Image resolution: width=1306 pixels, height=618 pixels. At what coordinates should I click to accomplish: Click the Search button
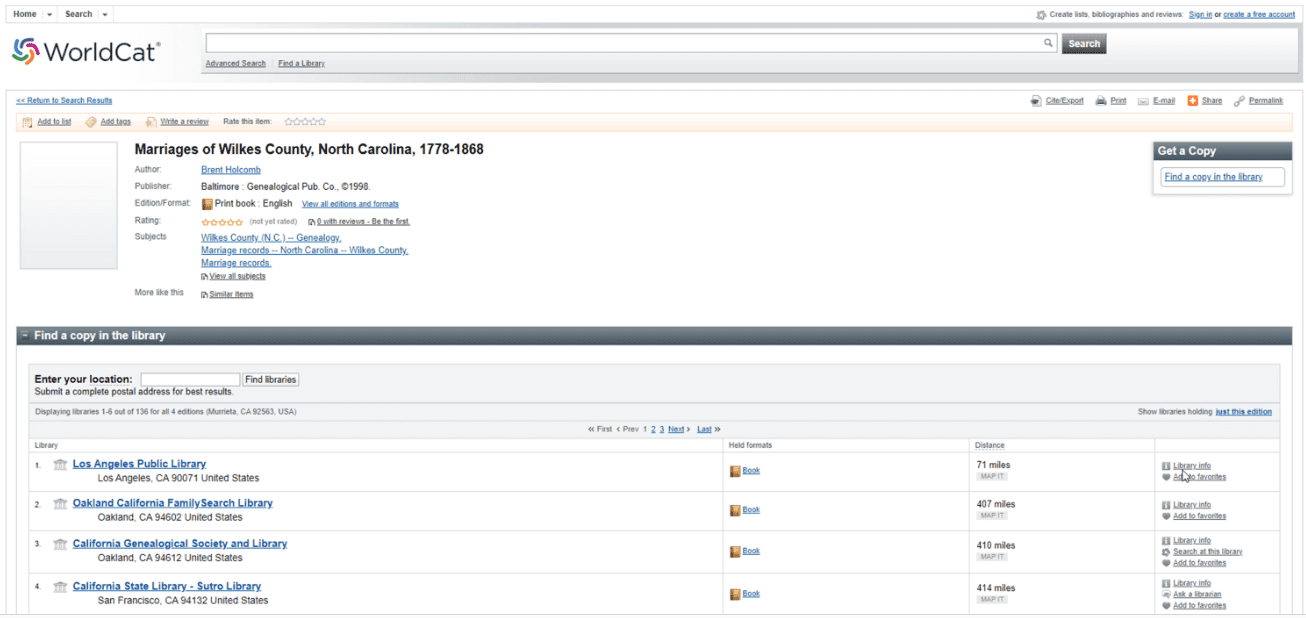(x=1084, y=44)
